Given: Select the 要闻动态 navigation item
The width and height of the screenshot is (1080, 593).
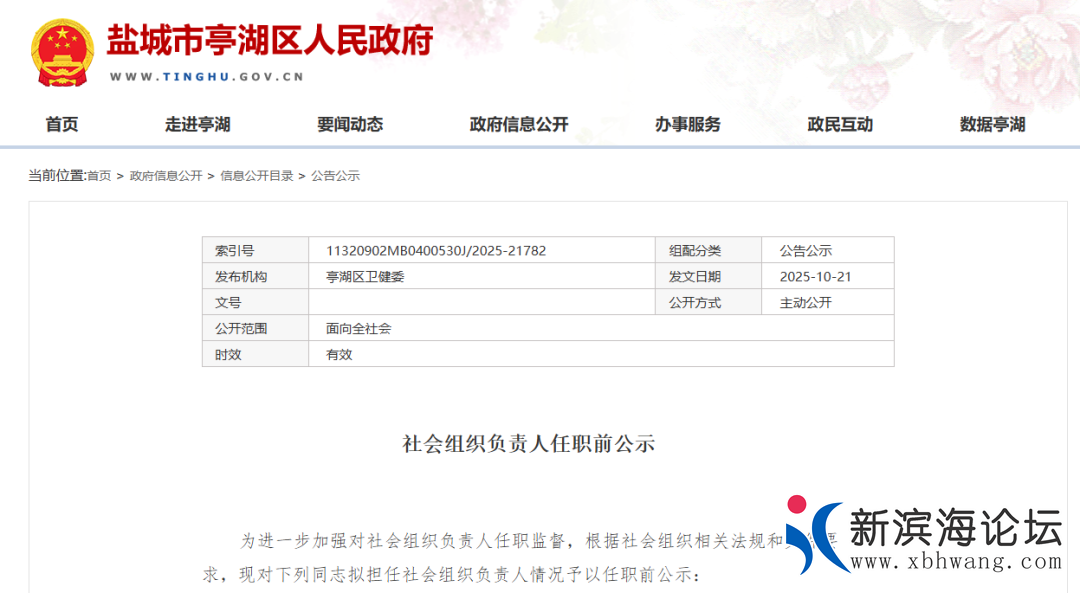Looking at the screenshot, I should 350,125.
